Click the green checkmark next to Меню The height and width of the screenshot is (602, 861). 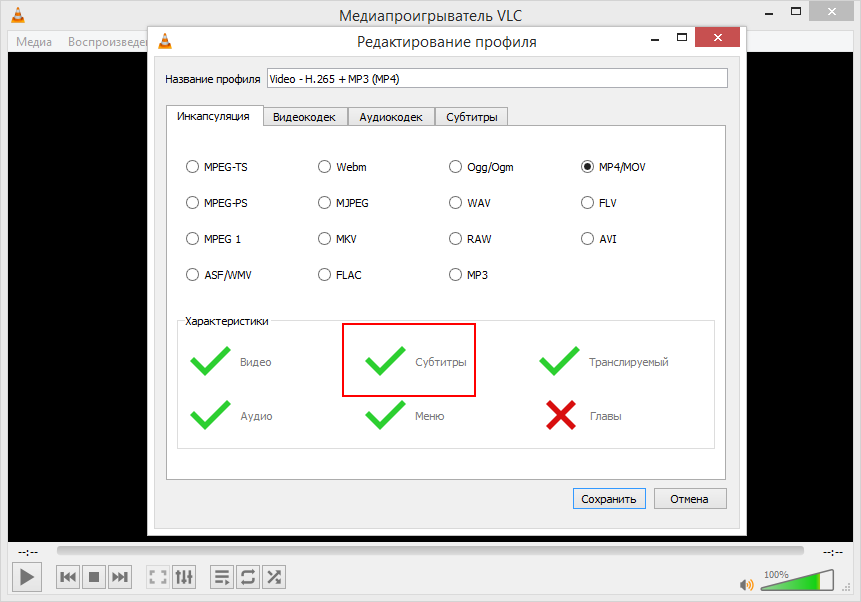point(385,415)
